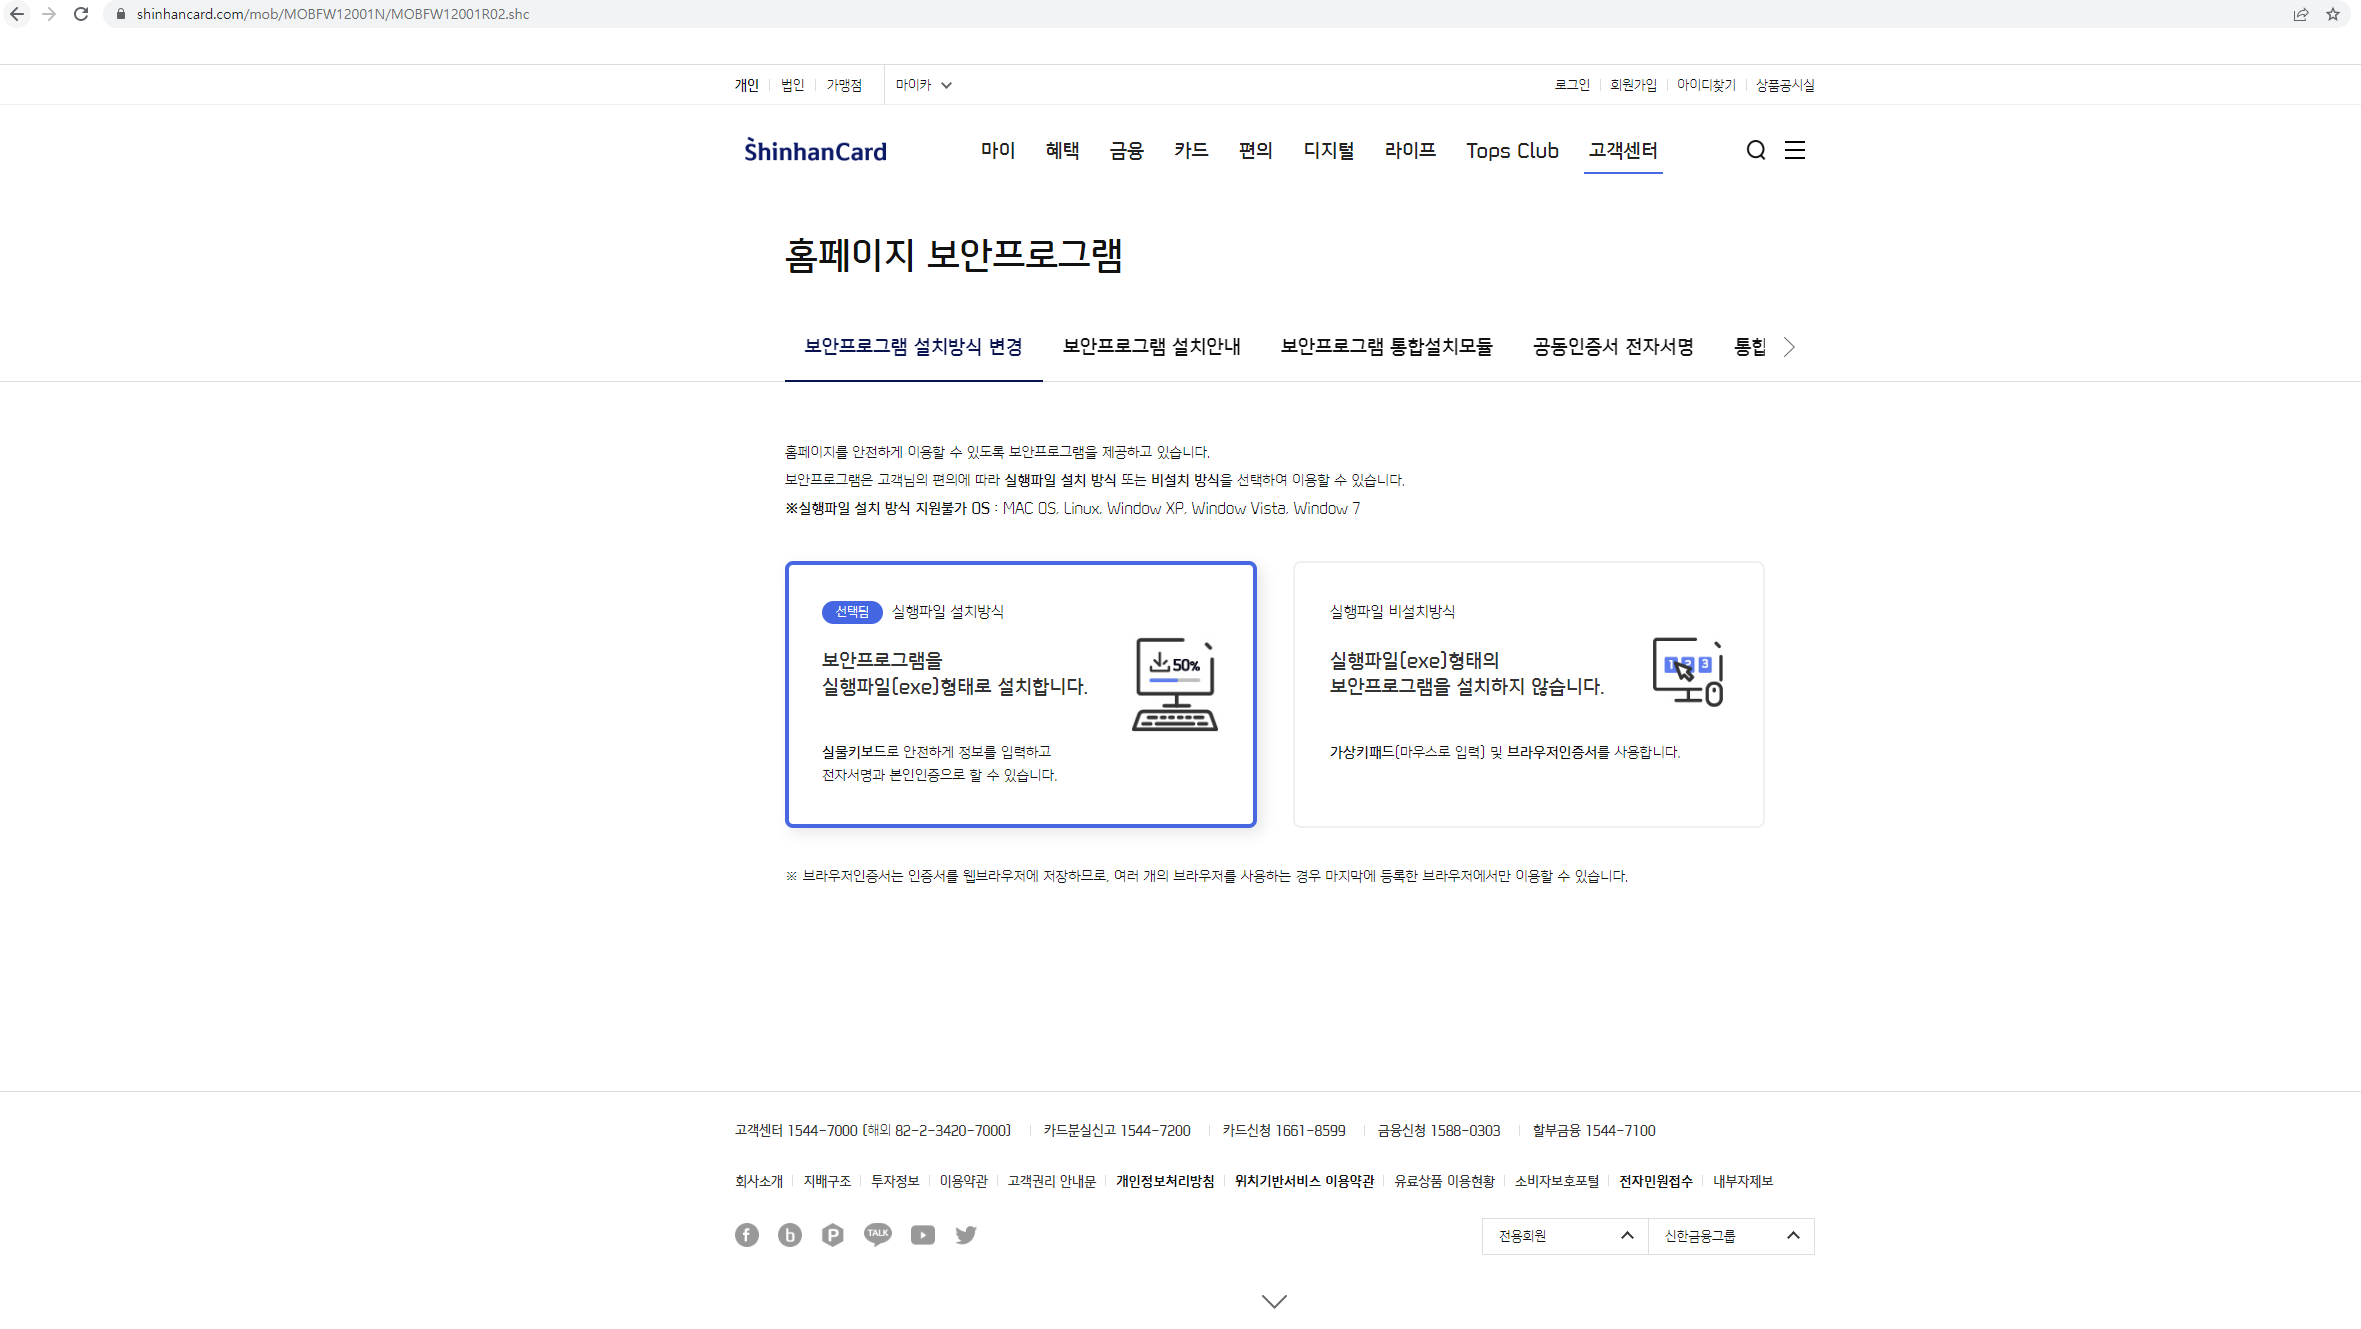Viewport: 2361px width, 1329px height.
Task: Click the 로그인 link
Action: click(x=1572, y=84)
